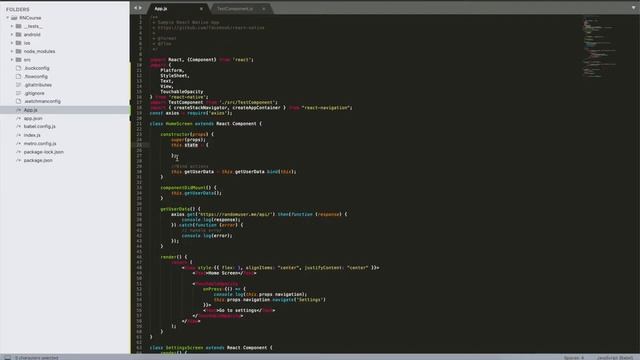This screenshot has width=640, height=360.
Task: Click the package.json code file icon
Action: click(18, 160)
